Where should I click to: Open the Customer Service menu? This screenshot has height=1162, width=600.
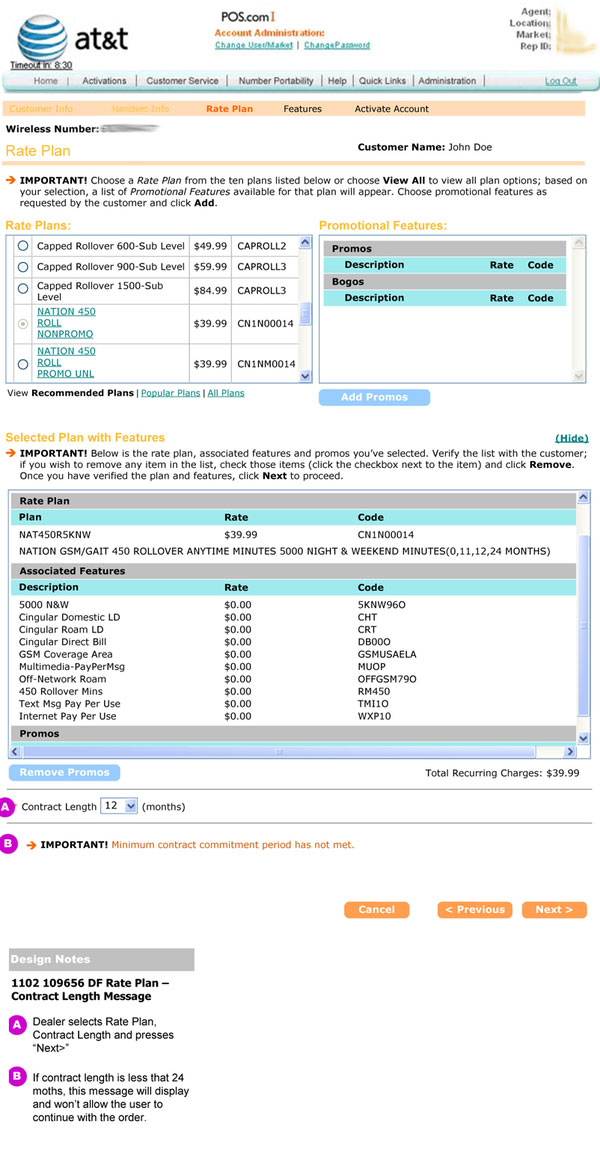[182, 81]
